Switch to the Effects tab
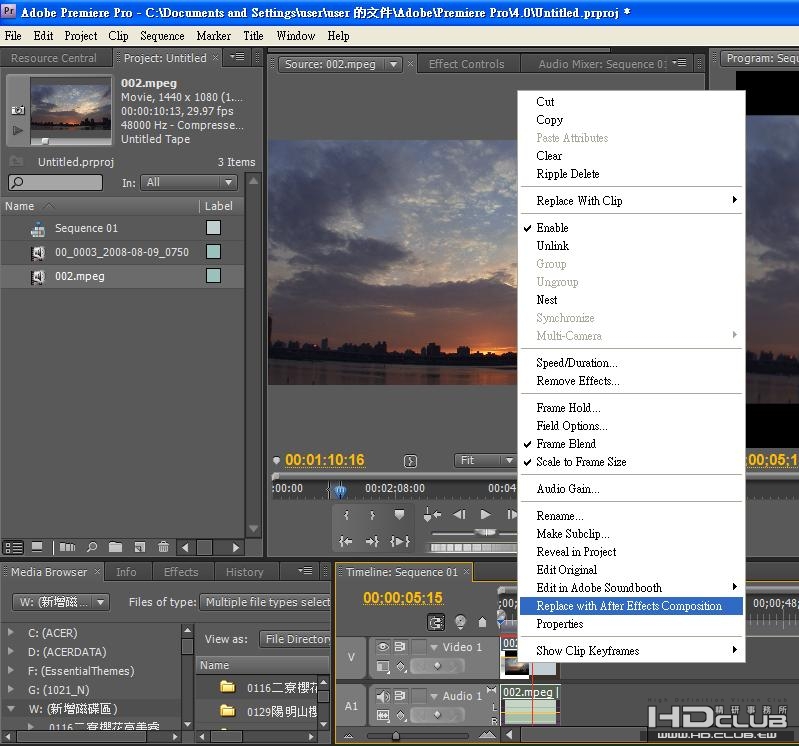This screenshot has height=746, width=799. [181, 572]
